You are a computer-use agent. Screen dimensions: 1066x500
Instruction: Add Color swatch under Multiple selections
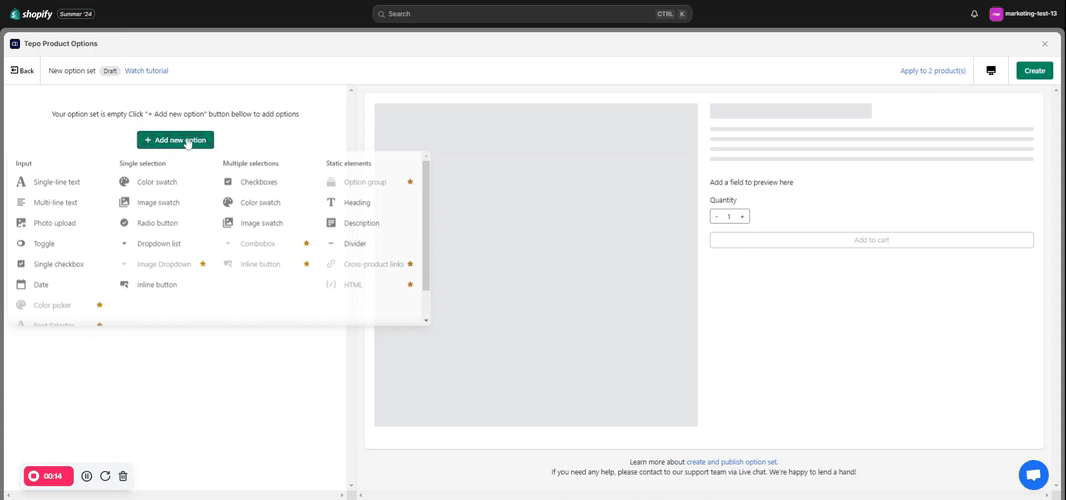tap(252, 203)
